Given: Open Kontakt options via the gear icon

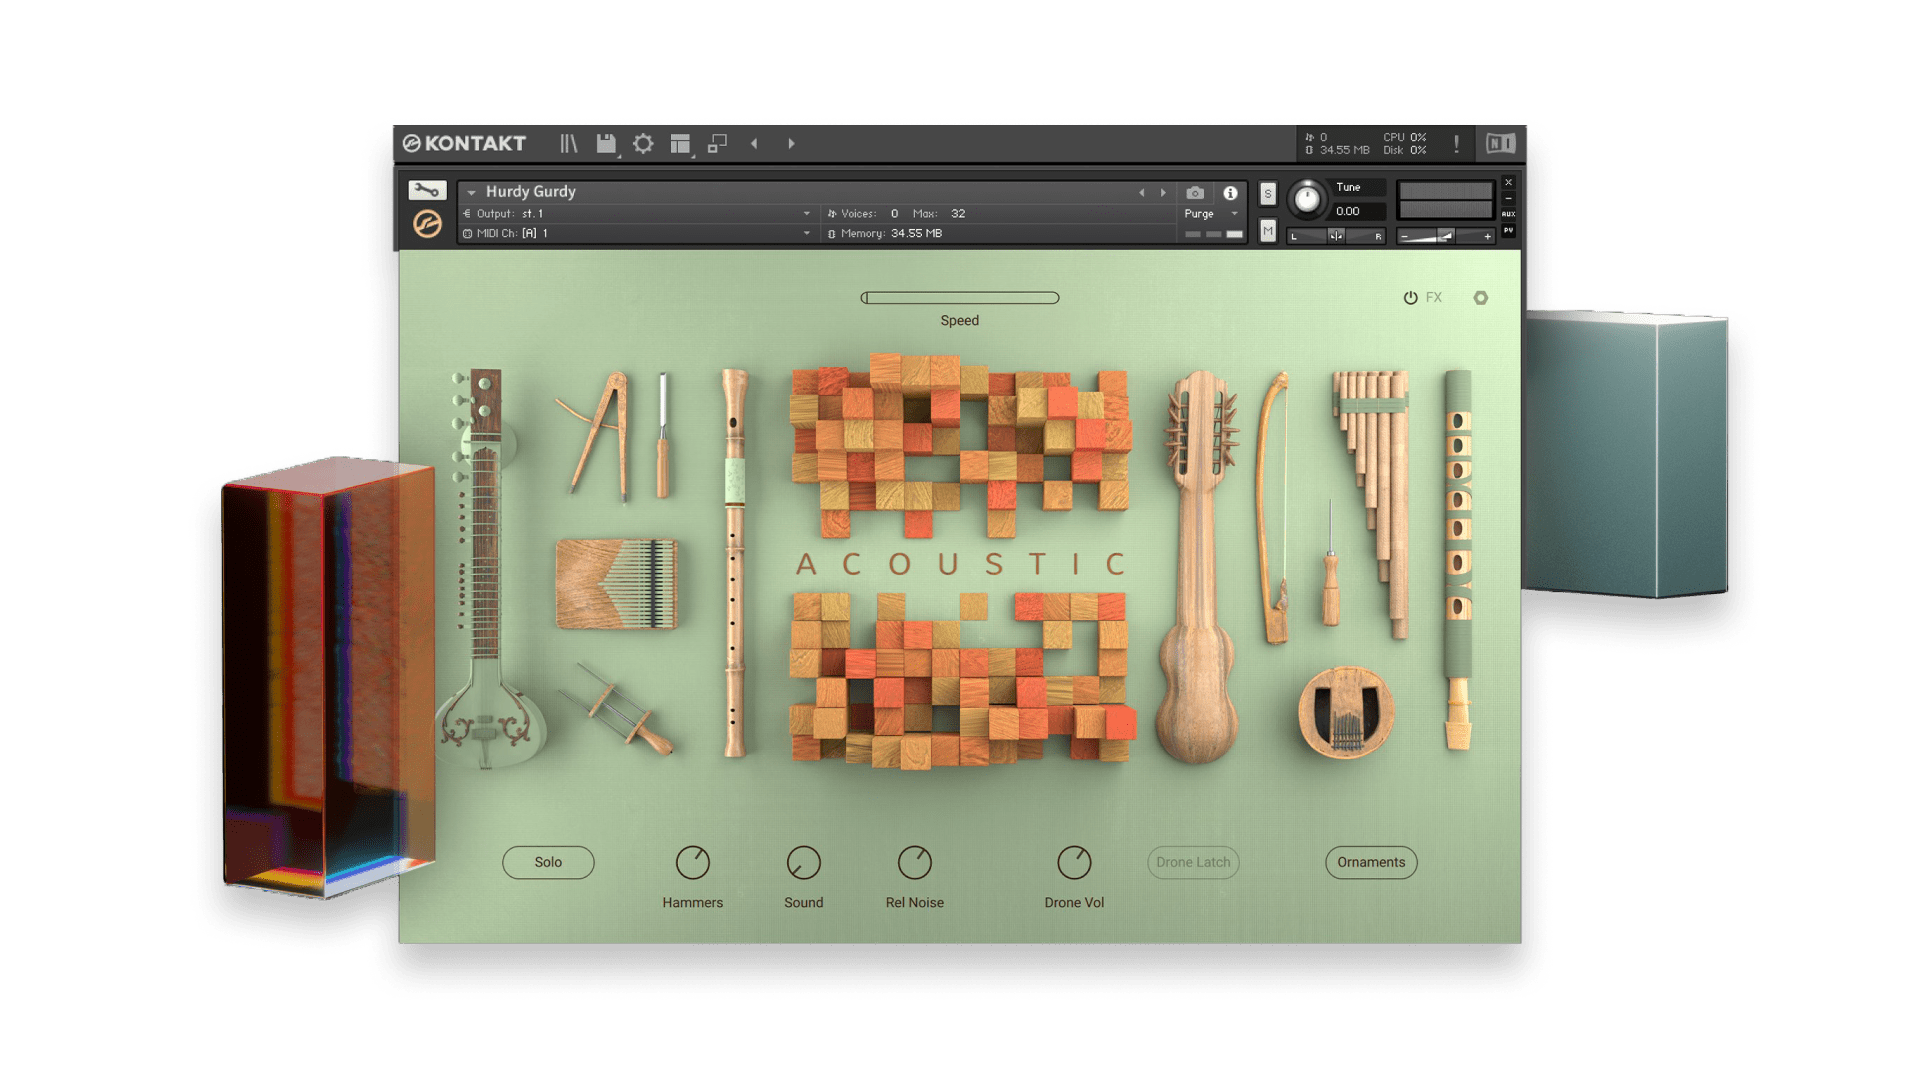Looking at the screenshot, I should (x=644, y=143).
